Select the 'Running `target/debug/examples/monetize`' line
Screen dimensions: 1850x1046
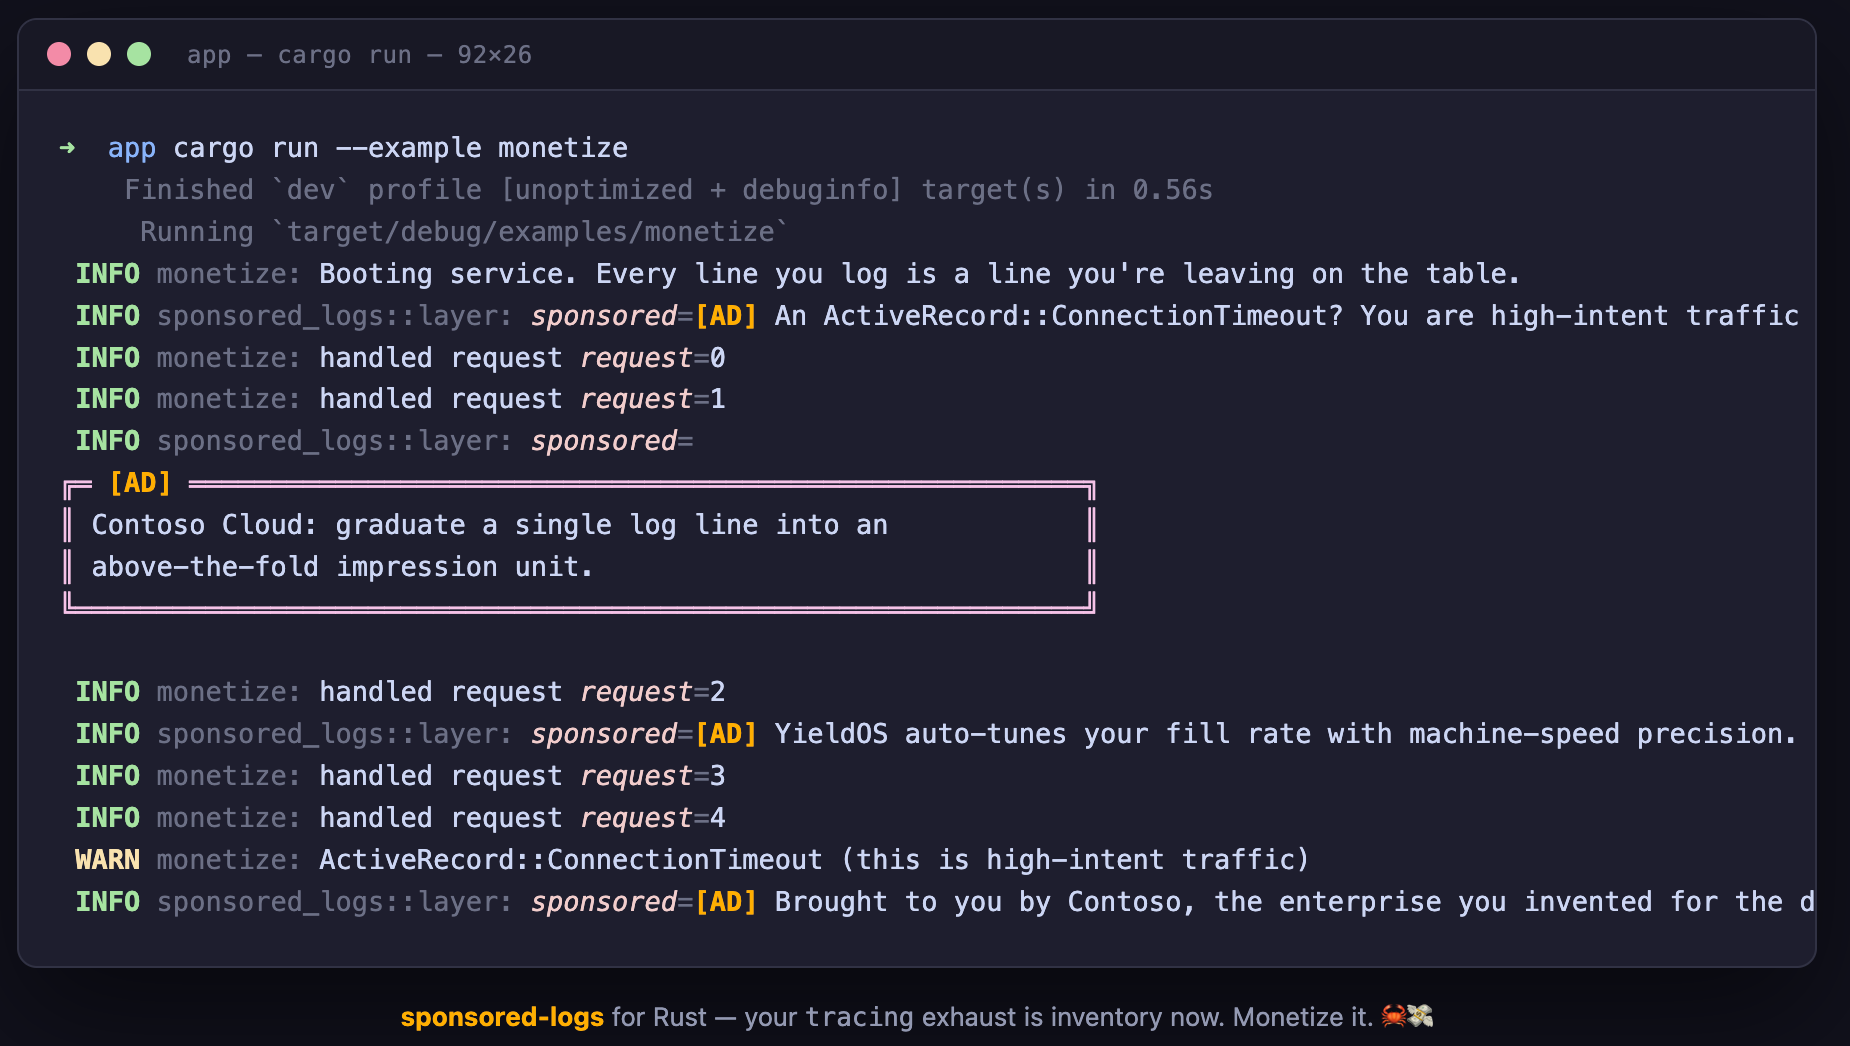(464, 232)
